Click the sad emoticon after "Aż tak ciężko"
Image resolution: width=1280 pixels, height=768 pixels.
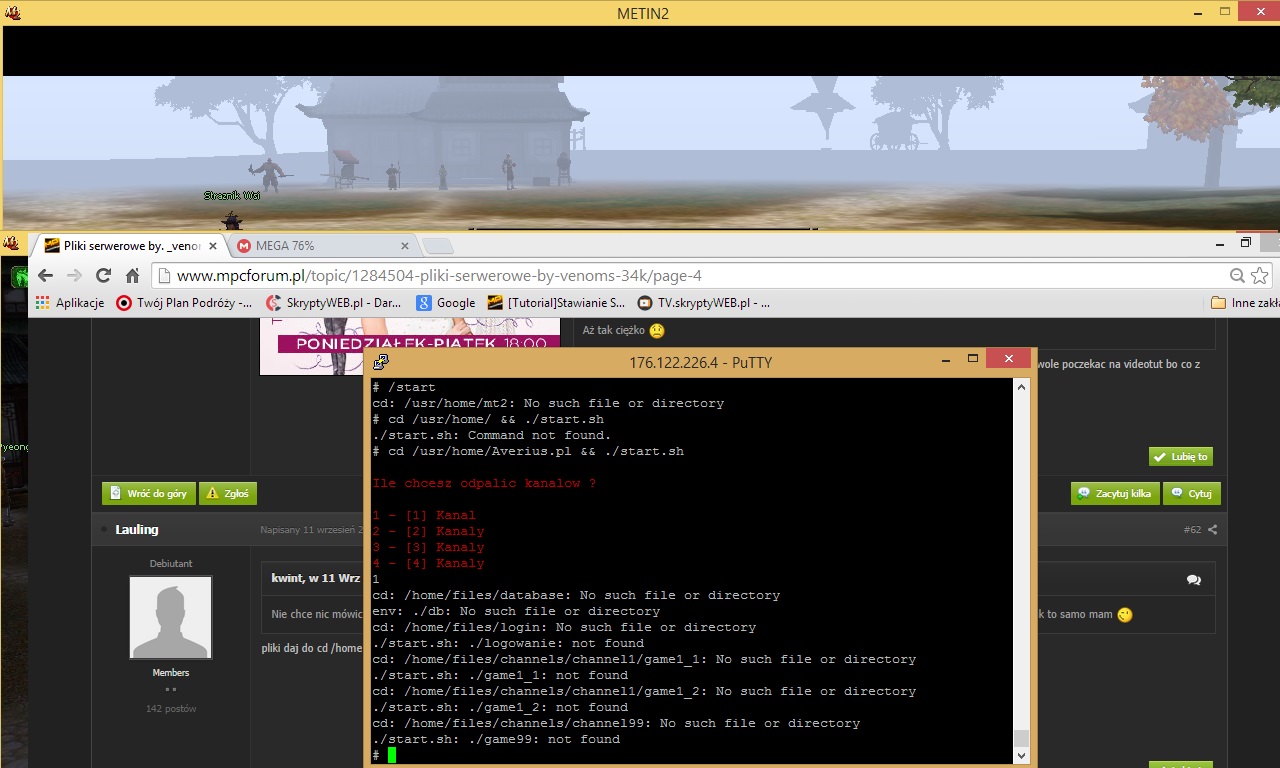tap(657, 330)
